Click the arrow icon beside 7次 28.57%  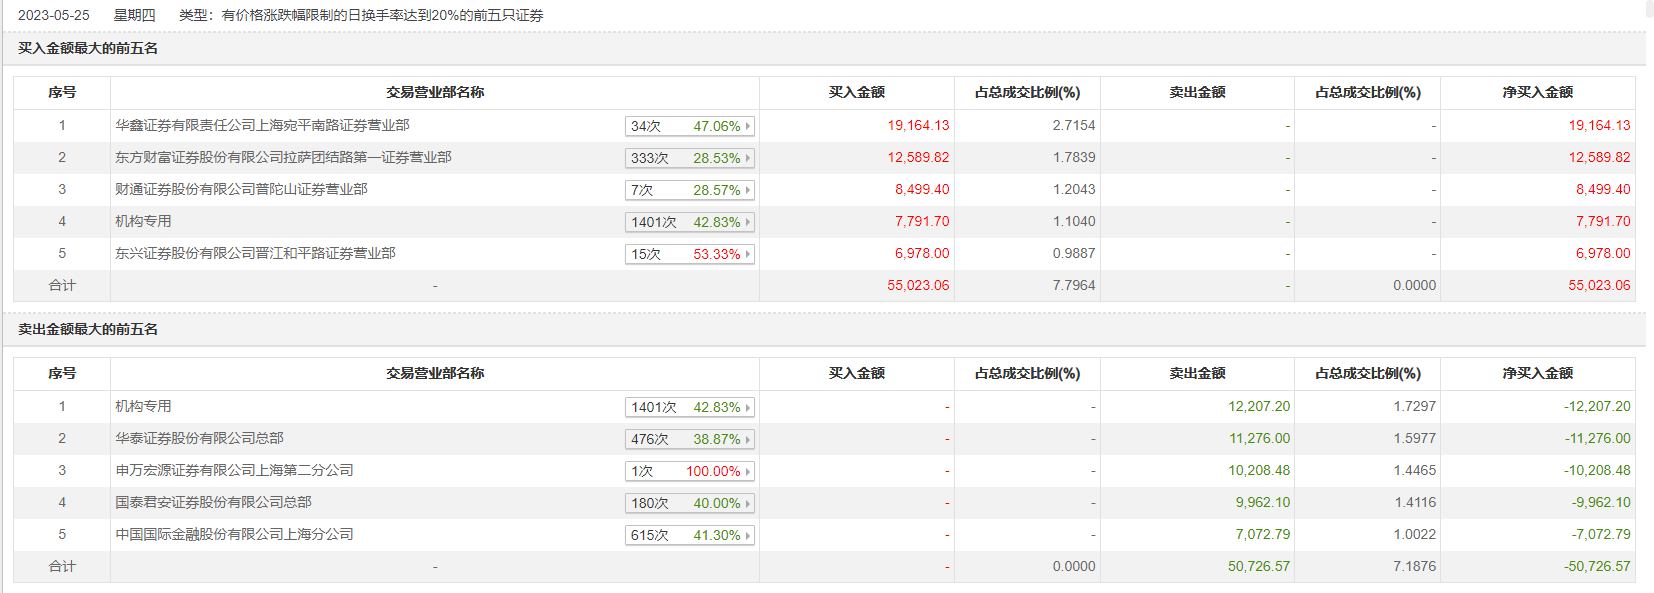pos(747,190)
